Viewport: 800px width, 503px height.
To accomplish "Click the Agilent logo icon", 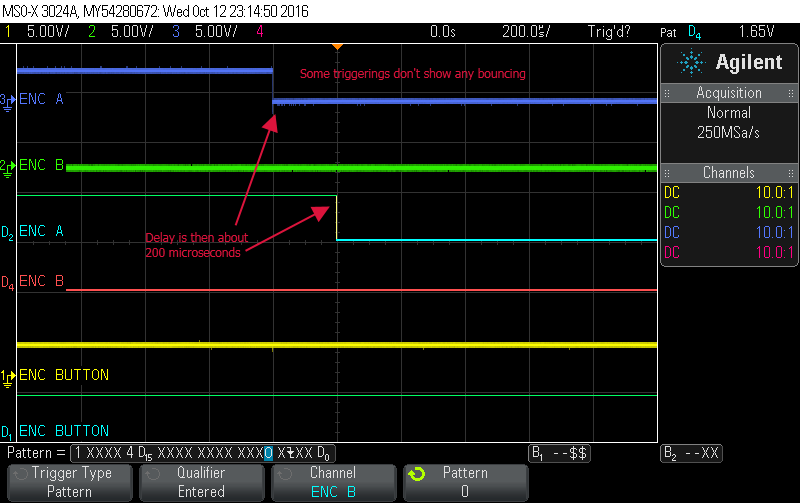I will 690,63.
